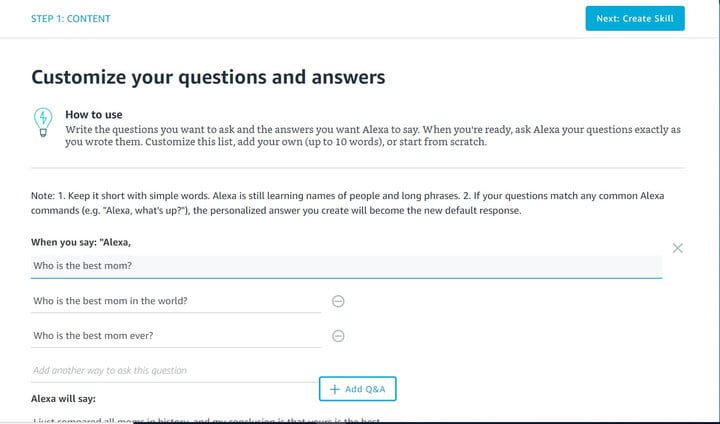Delete the "best mom ever" question variation
The width and height of the screenshot is (720, 424).
(x=338, y=336)
